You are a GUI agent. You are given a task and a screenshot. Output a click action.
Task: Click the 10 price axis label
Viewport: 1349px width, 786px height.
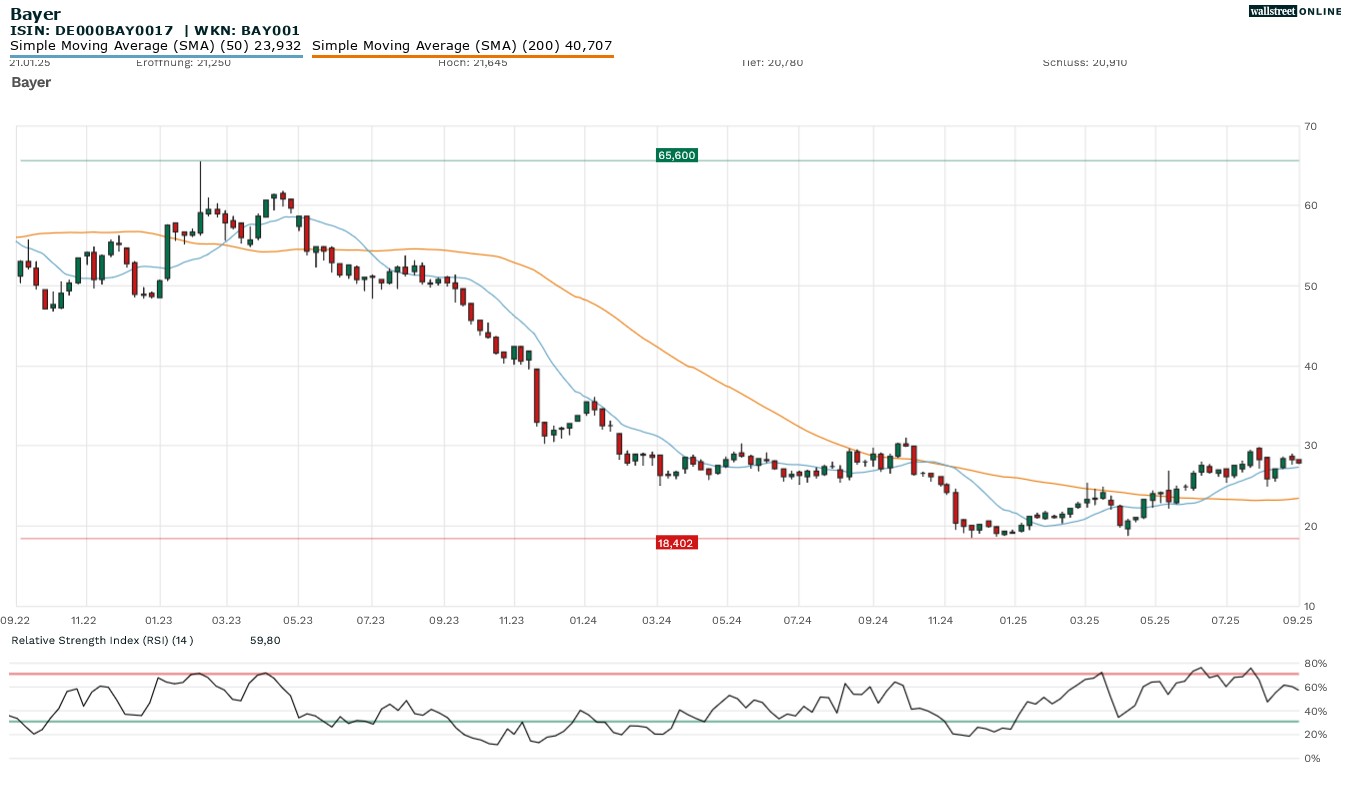(1310, 606)
